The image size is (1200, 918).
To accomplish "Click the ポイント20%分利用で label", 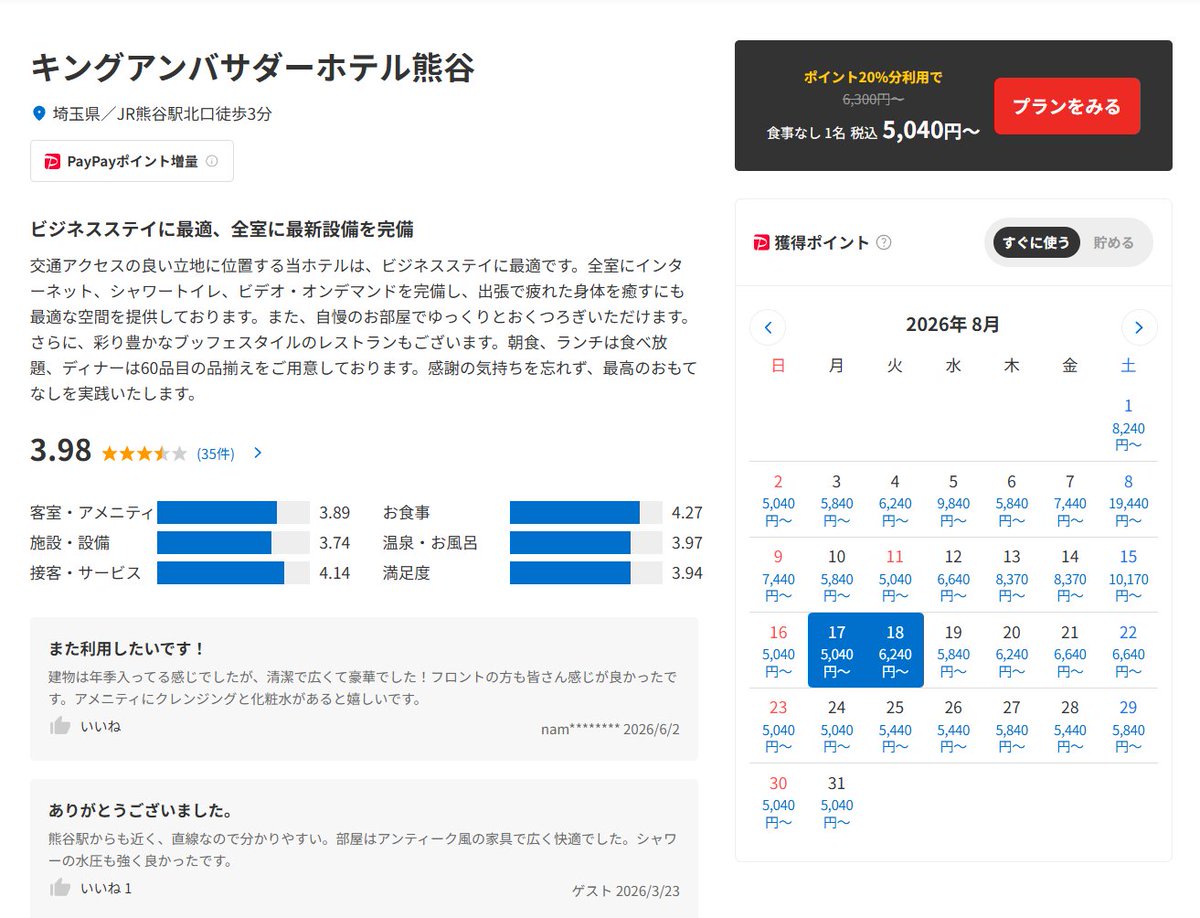I will 873,77.
